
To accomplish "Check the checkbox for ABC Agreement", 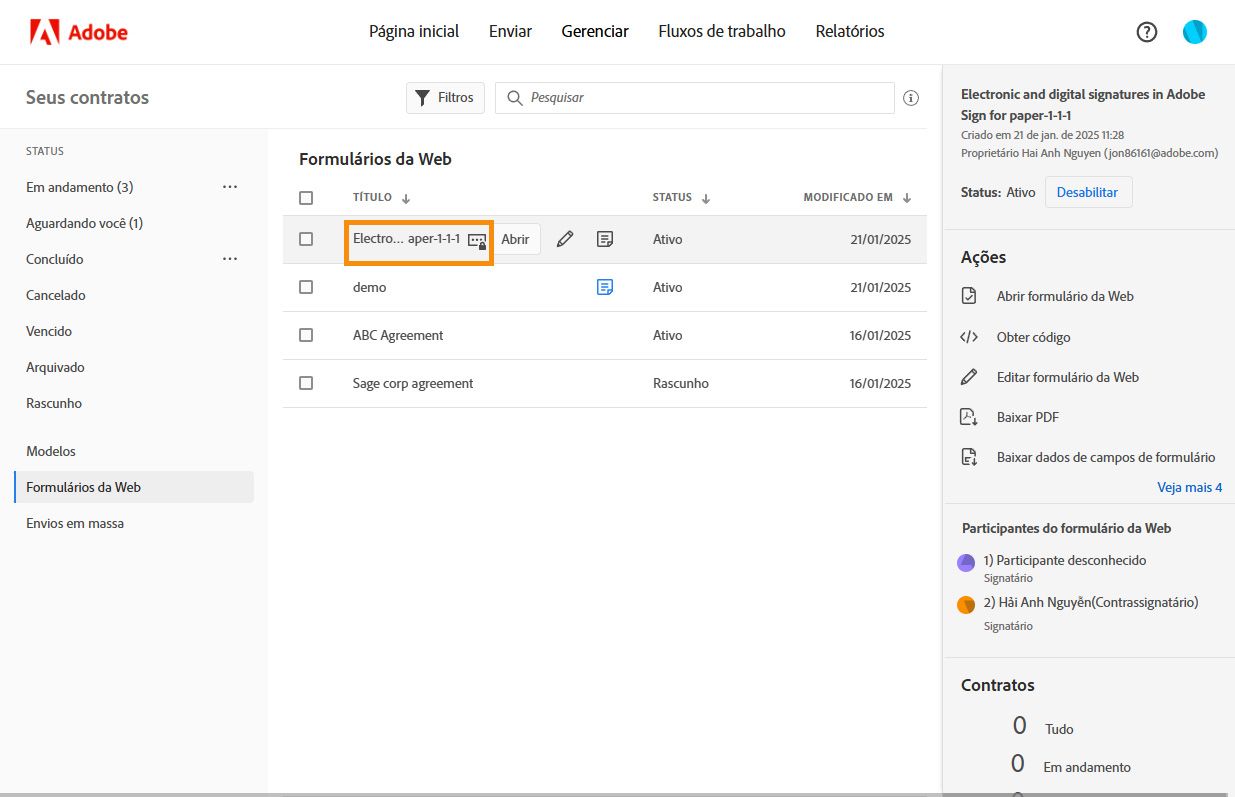I will 306,335.
